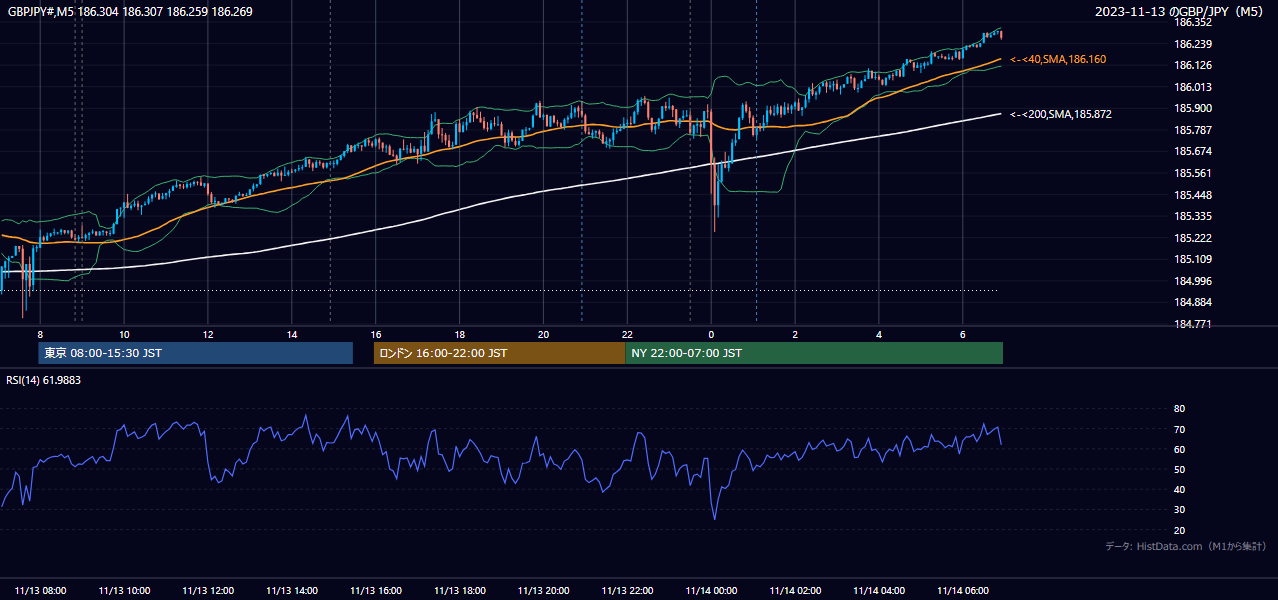Click the 11/13 22:00 date label
This screenshot has height=600, width=1278.
pyautogui.click(x=628, y=591)
